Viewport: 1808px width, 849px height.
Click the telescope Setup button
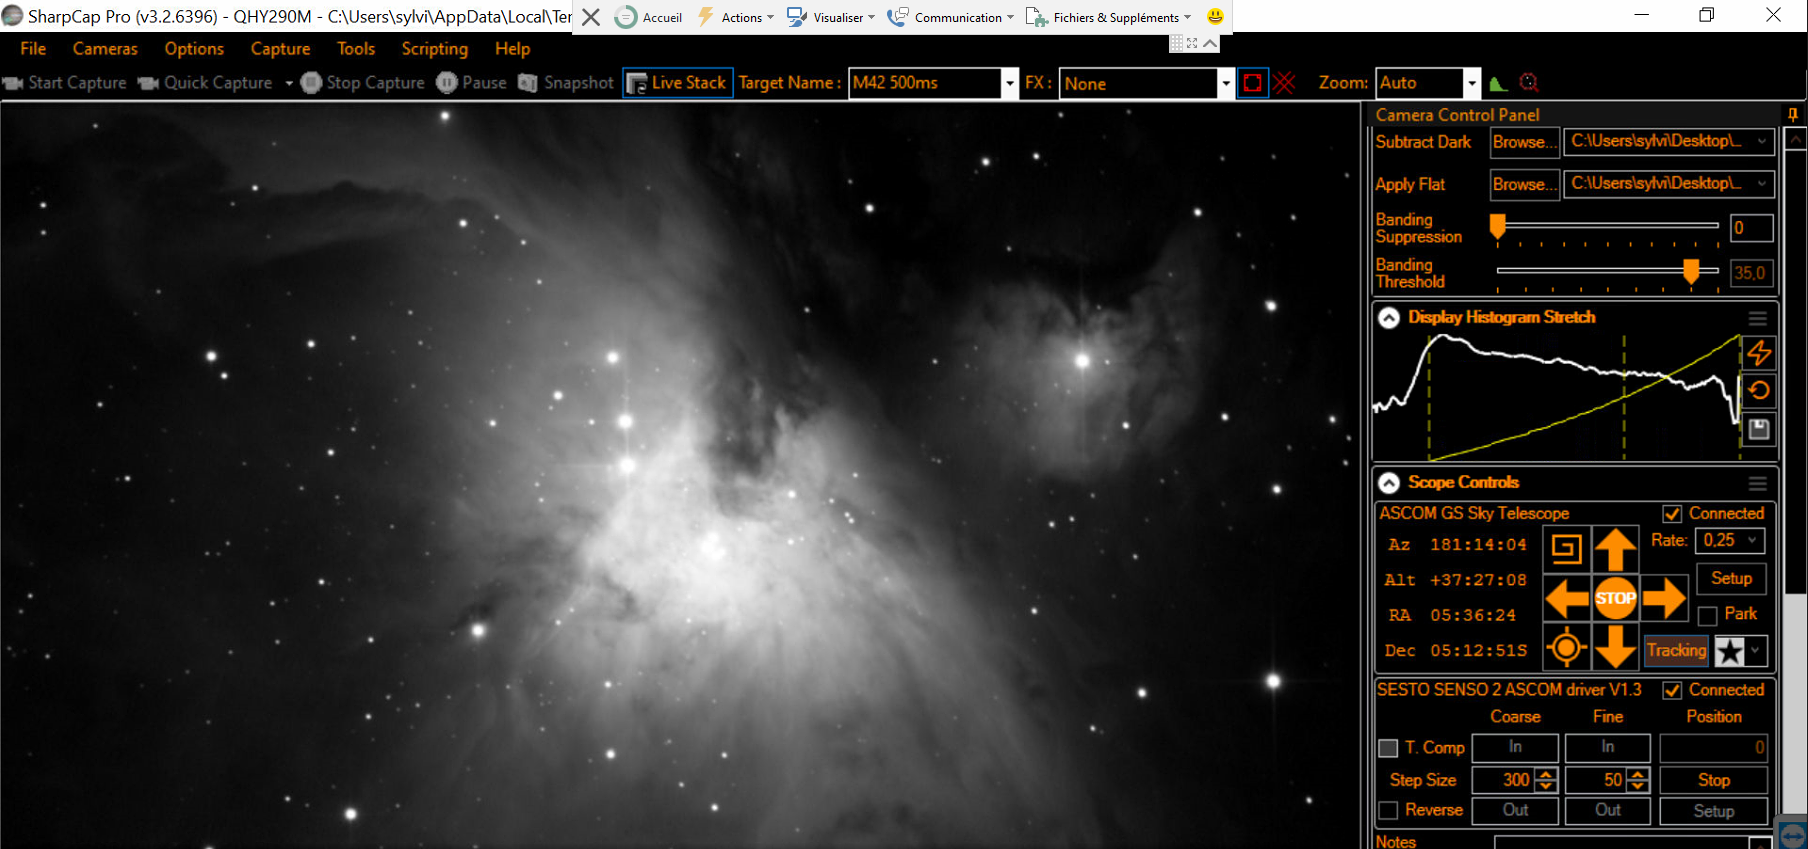[1731, 578]
